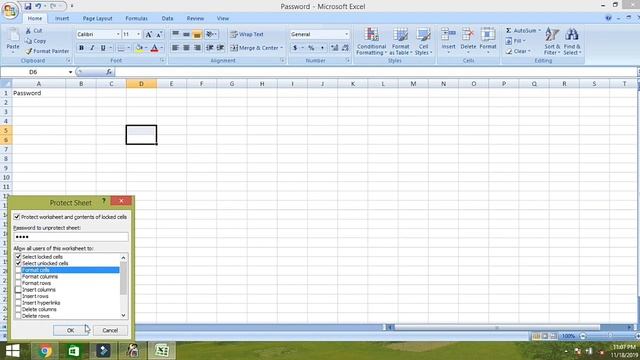Uncheck Select locked cells
Viewport: 640px width, 360px height.
[18, 257]
